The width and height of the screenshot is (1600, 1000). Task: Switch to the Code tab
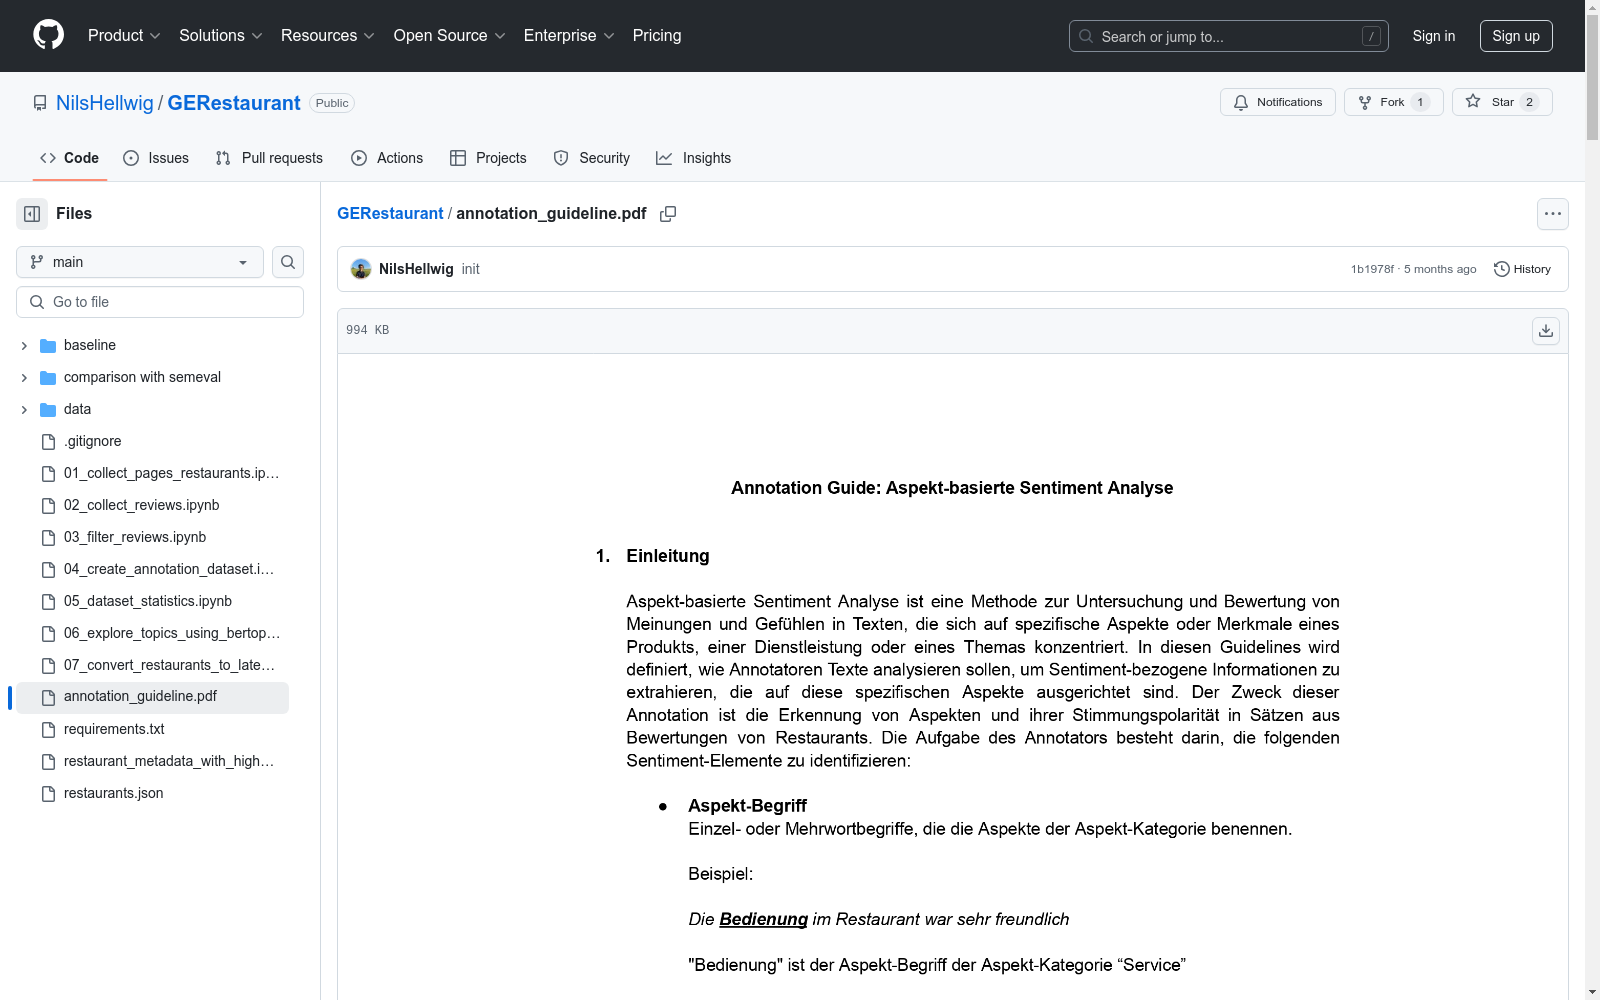tap(70, 158)
